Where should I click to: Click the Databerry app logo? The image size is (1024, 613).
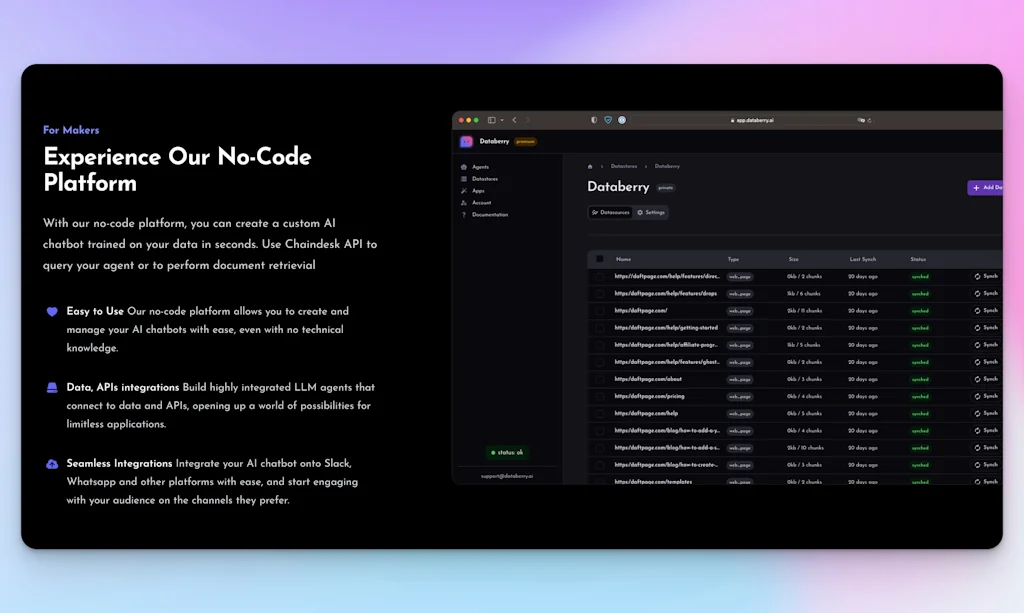[466, 141]
